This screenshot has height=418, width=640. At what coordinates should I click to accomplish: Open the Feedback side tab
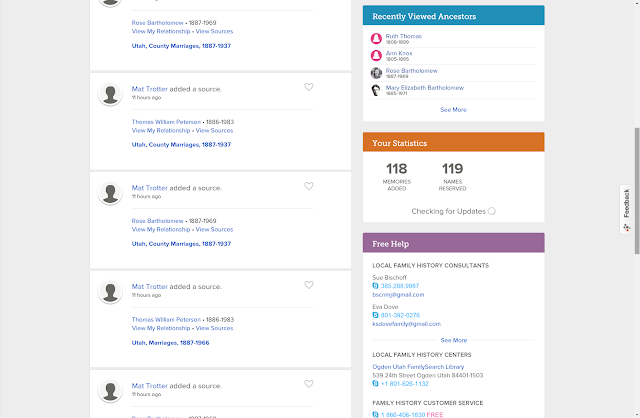[x=626, y=209]
